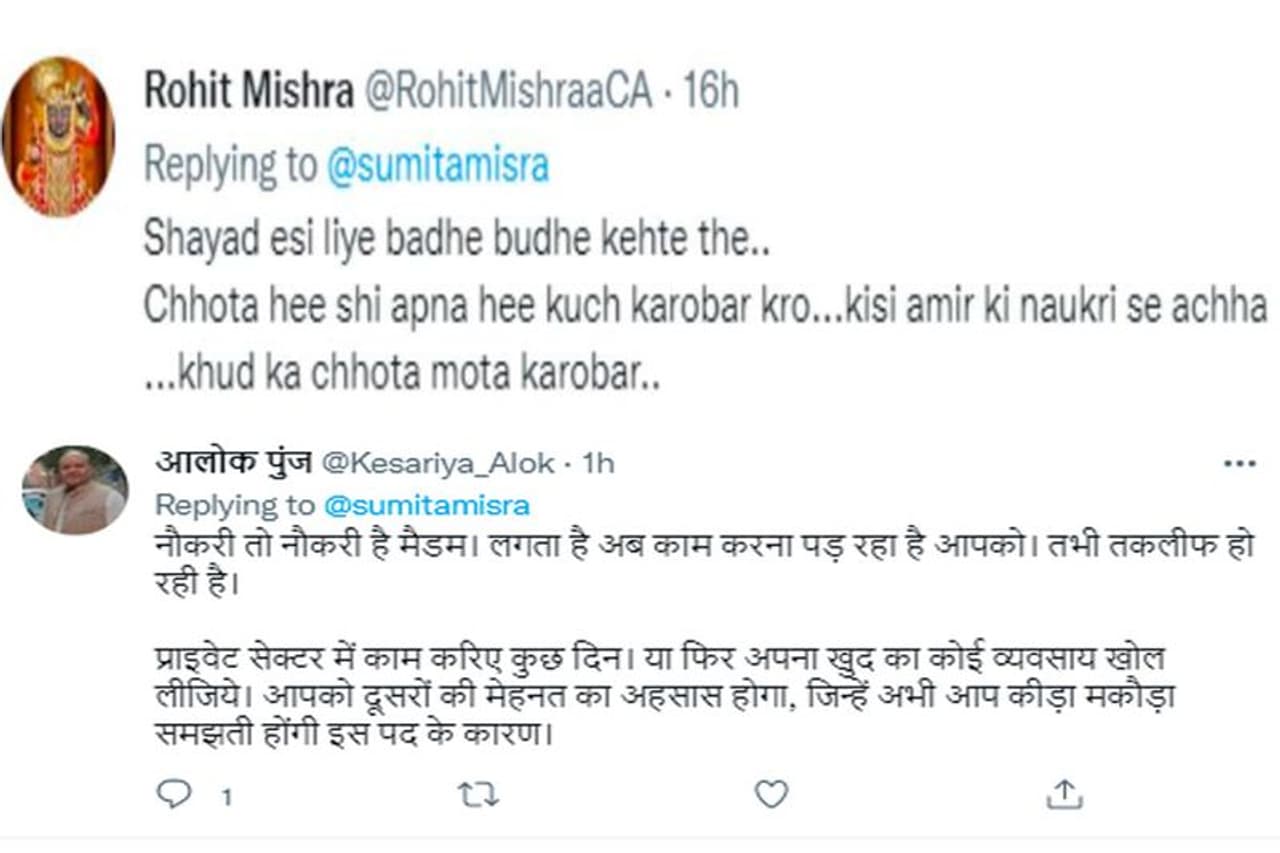Click the paragraph starting 'प्राइवेट सेक्टर में'

pos(660,690)
